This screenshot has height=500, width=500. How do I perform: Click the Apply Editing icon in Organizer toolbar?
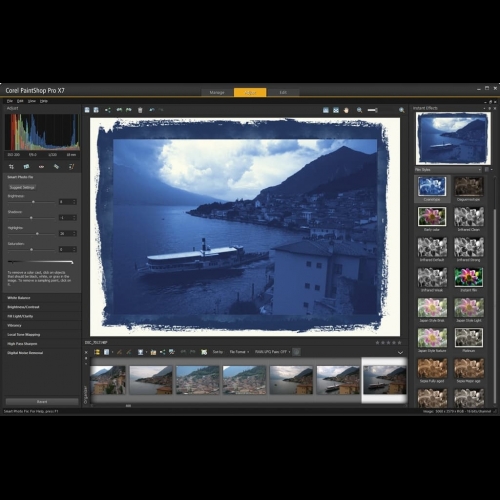pos(129,352)
